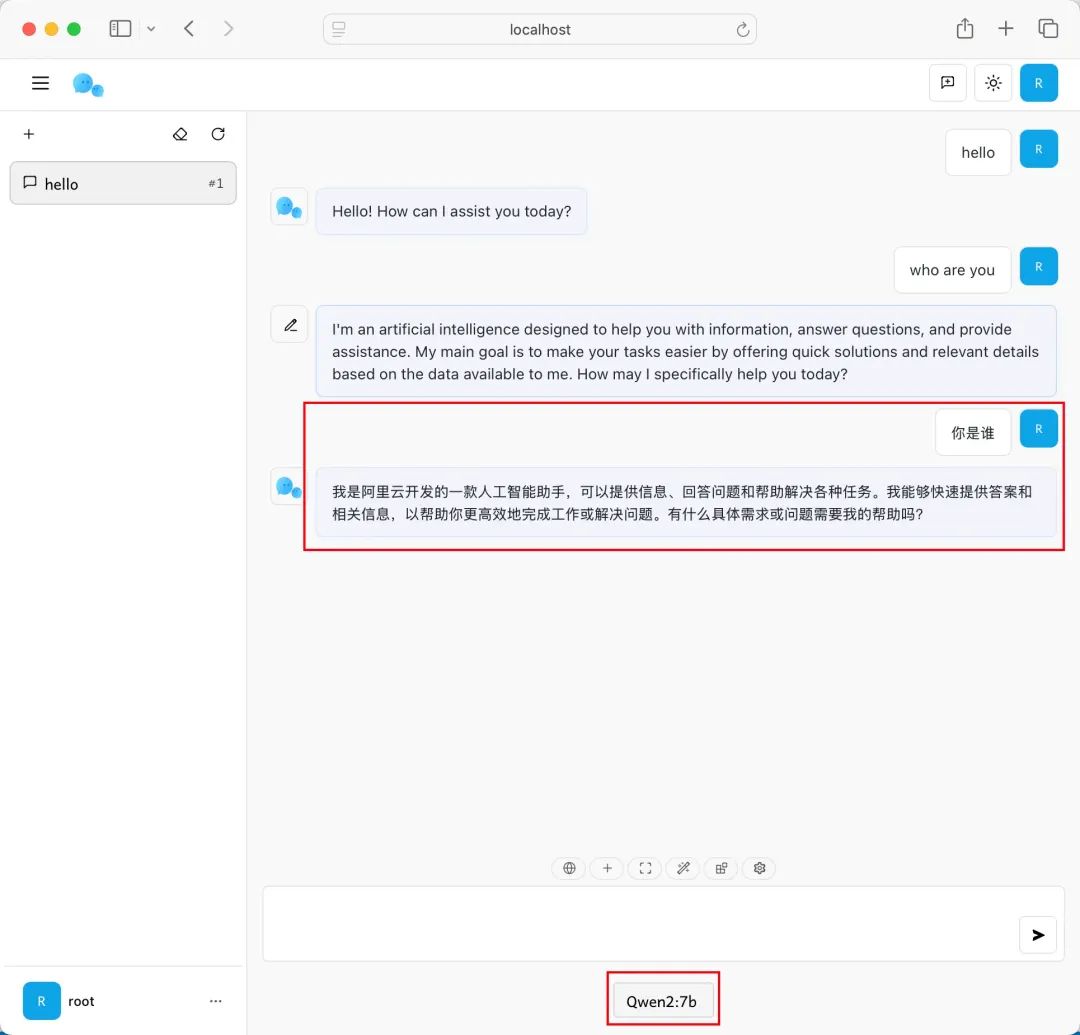Open a new Safari tab
The width and height of the screenshot is (1080, 1035).
click(1006, 28)
